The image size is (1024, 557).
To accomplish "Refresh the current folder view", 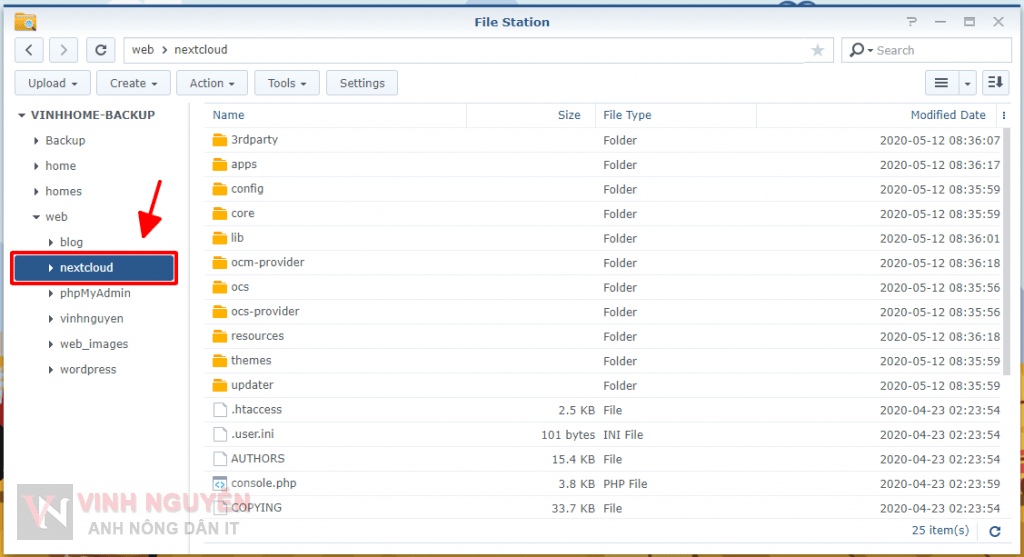I will tap(100, 50).
